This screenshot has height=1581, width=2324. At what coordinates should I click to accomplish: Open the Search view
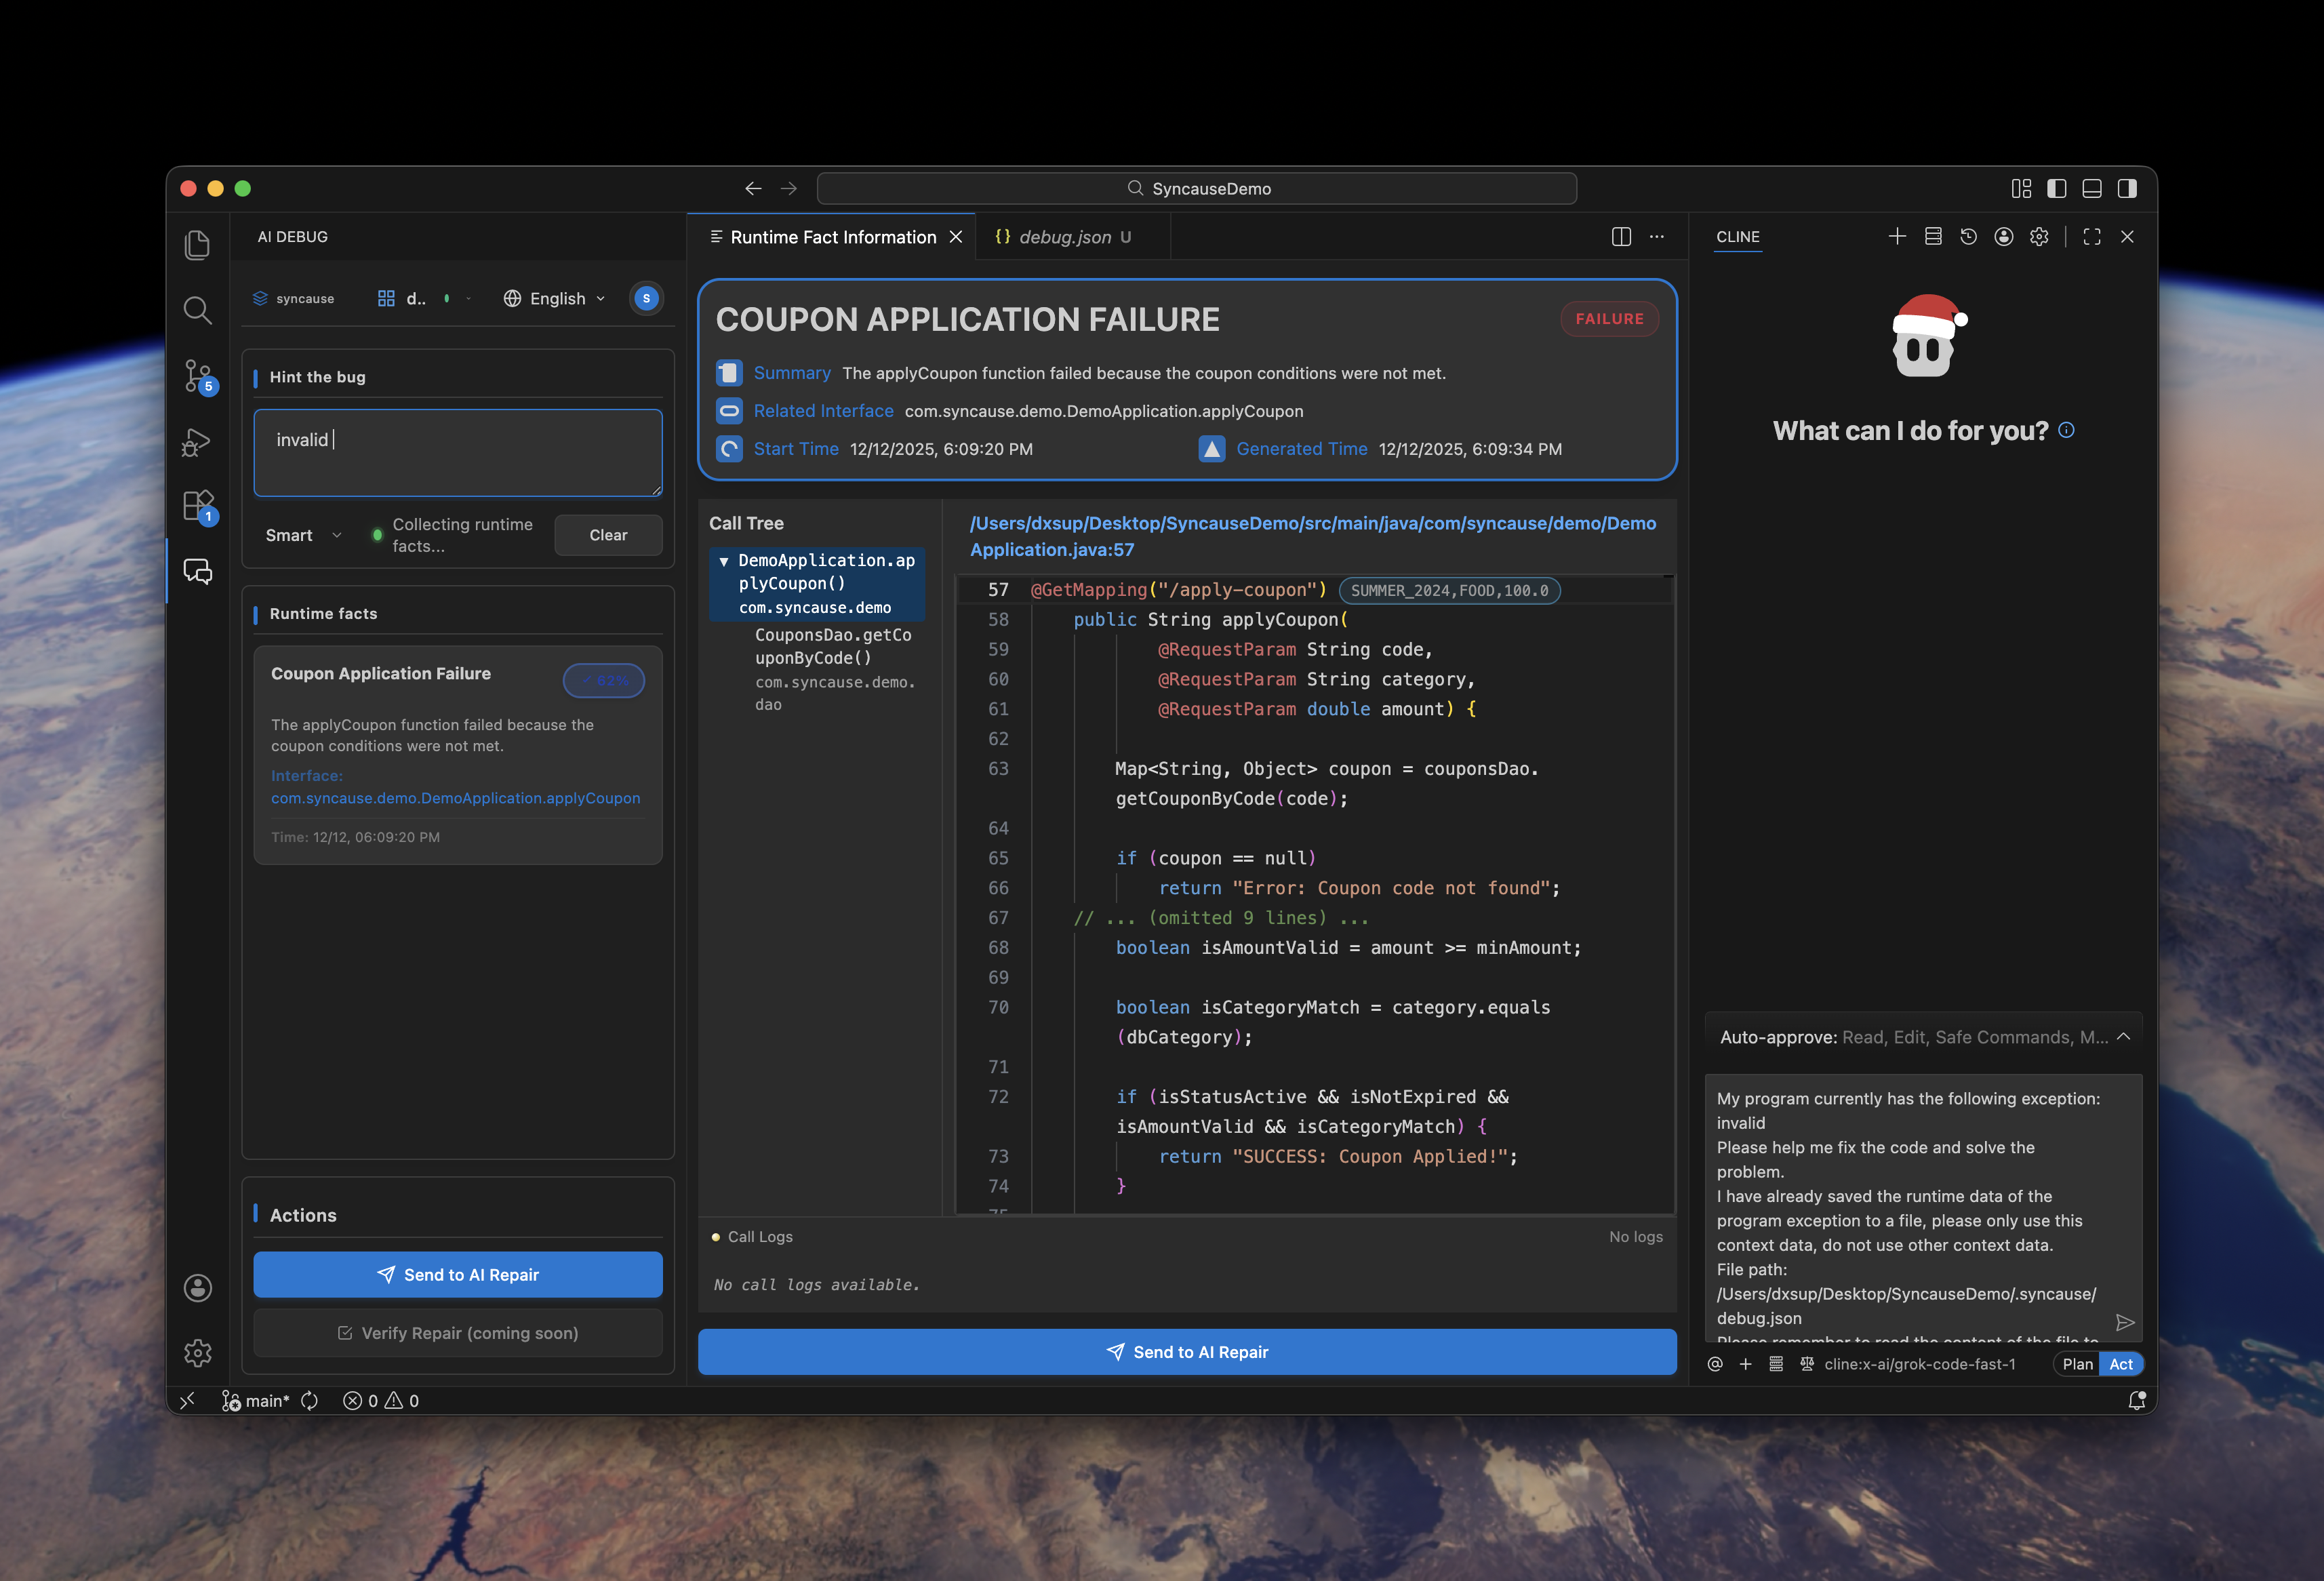click(197, 310)
